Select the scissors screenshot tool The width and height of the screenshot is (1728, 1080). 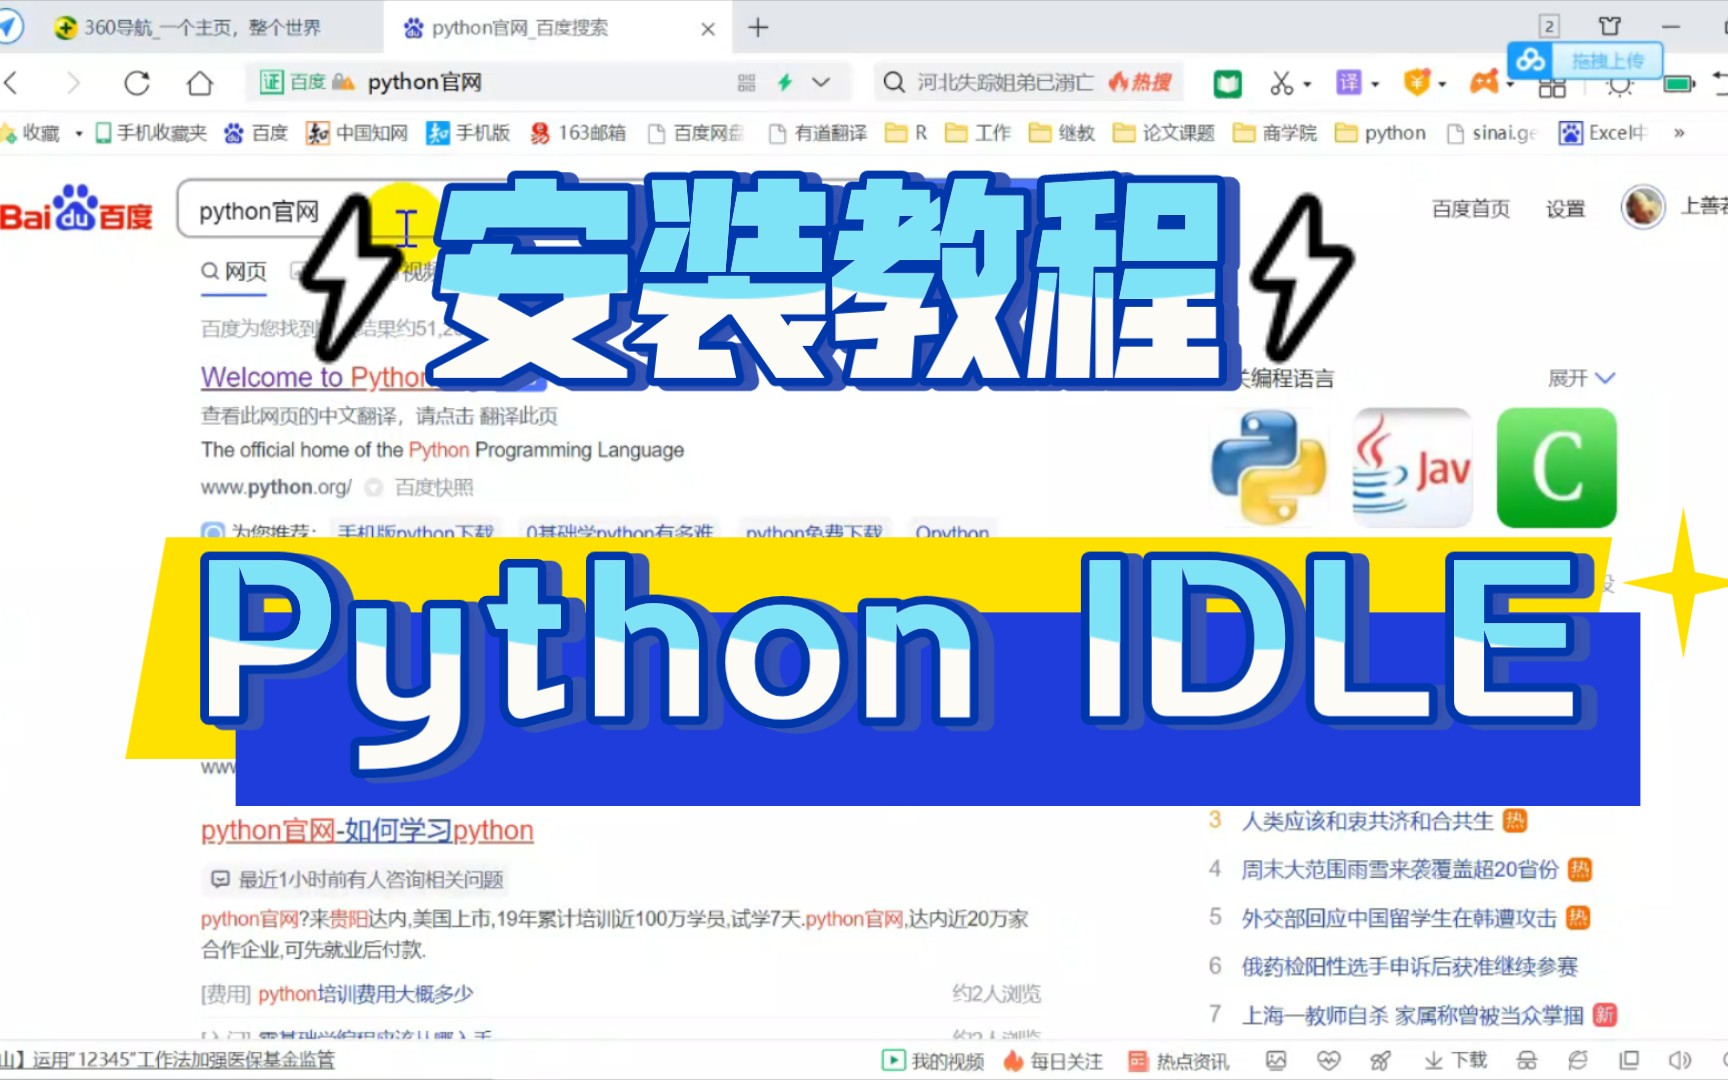click(x=1281, y=83)
